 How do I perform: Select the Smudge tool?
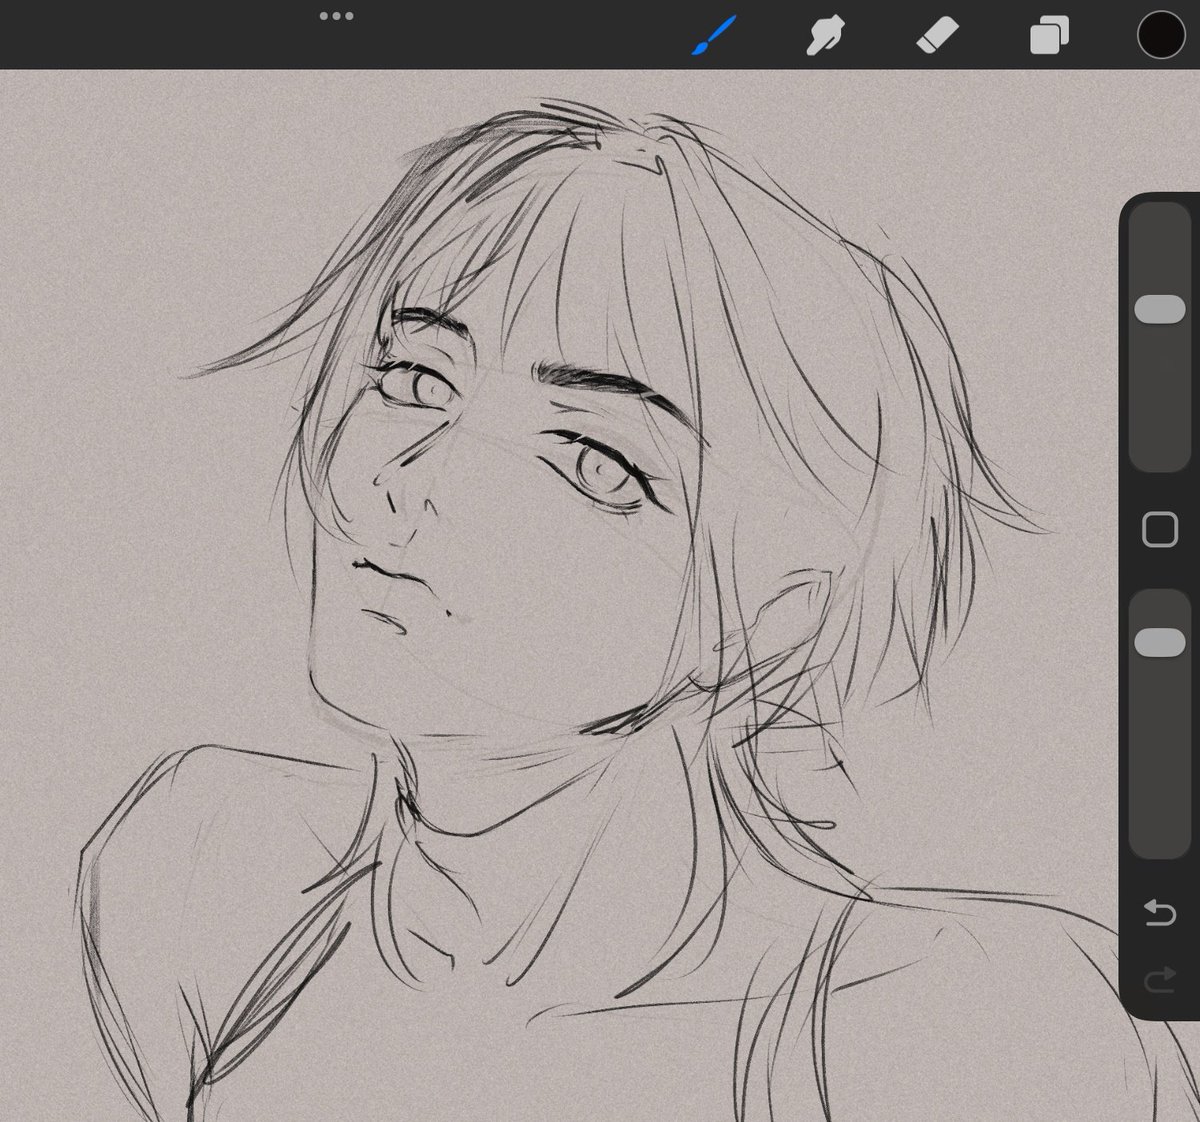pyautogui.click(x=825, y=36)
